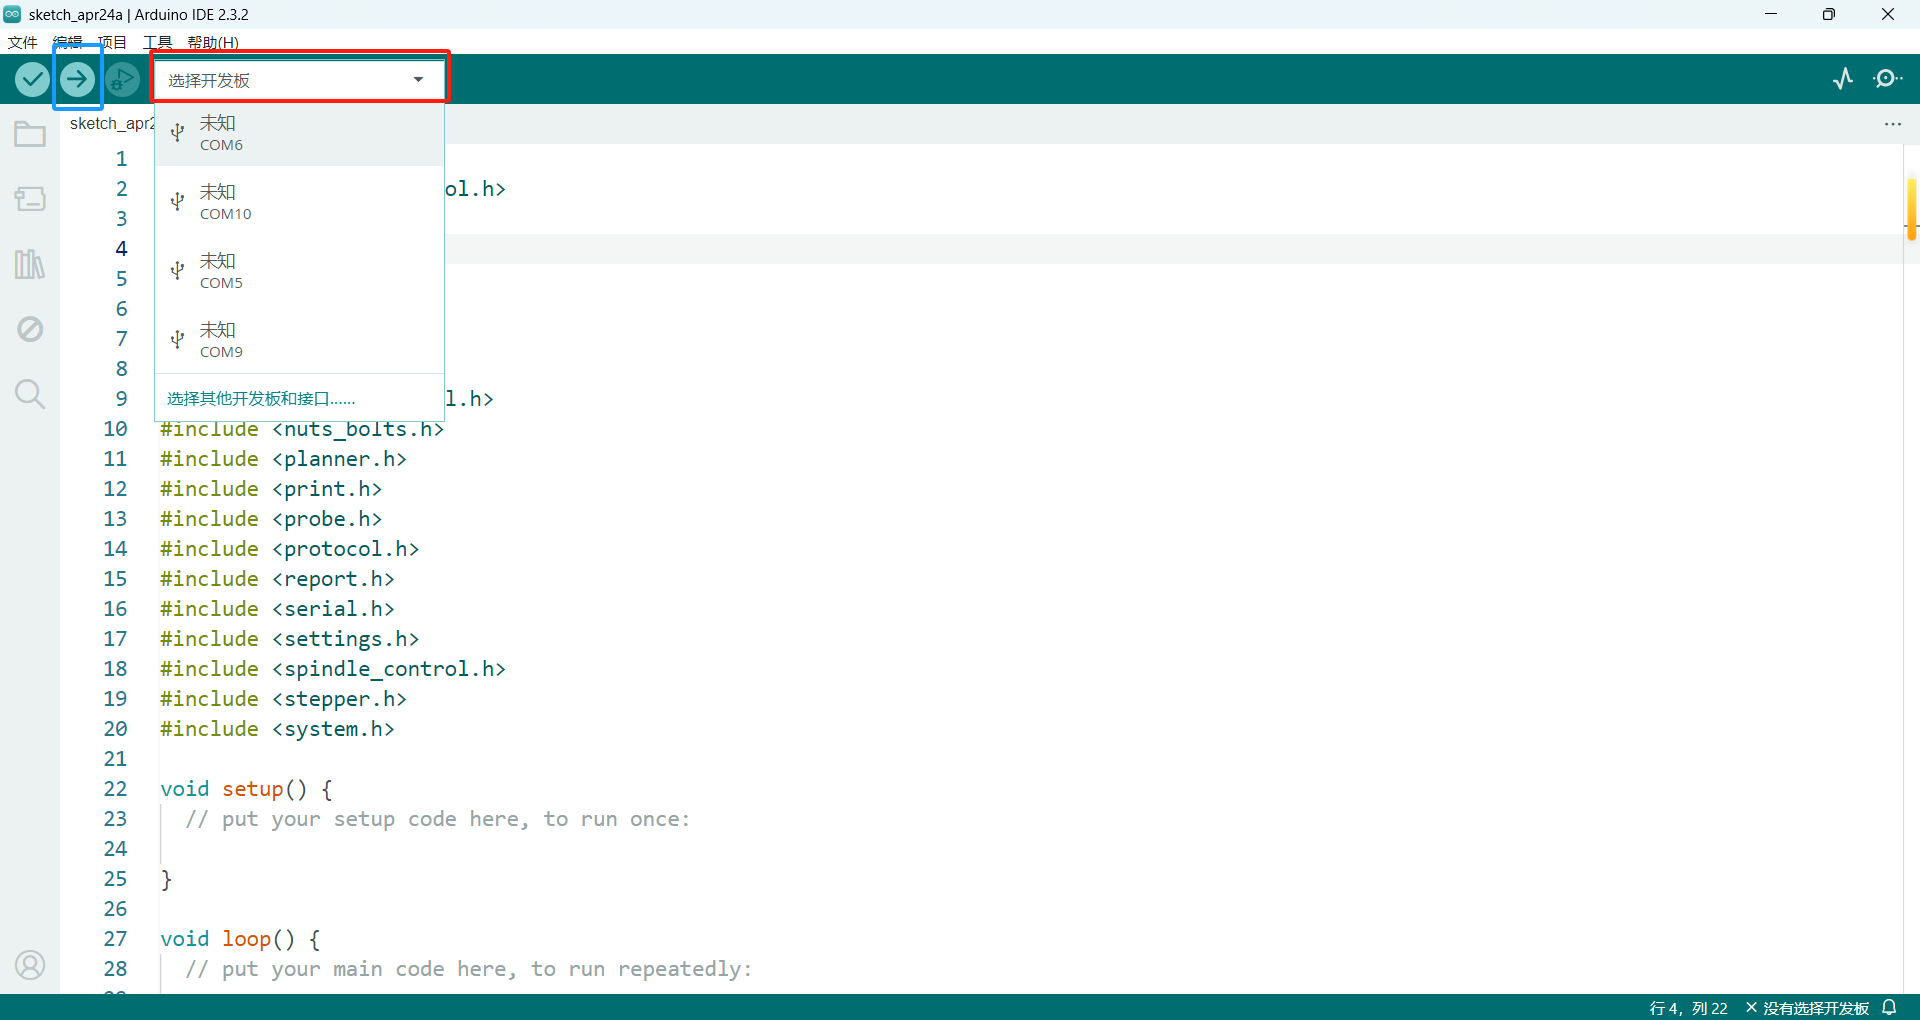Open the Debug sidebar panel
This screenshot has width=1920, height=1020.
click(30, 329)
